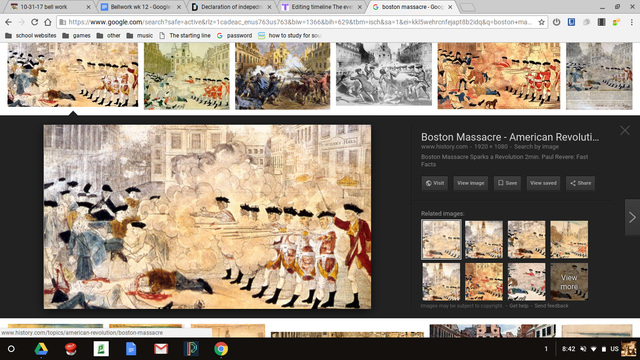
Task: Click the large Boston Massacre preview image
Action: point(207,217)
